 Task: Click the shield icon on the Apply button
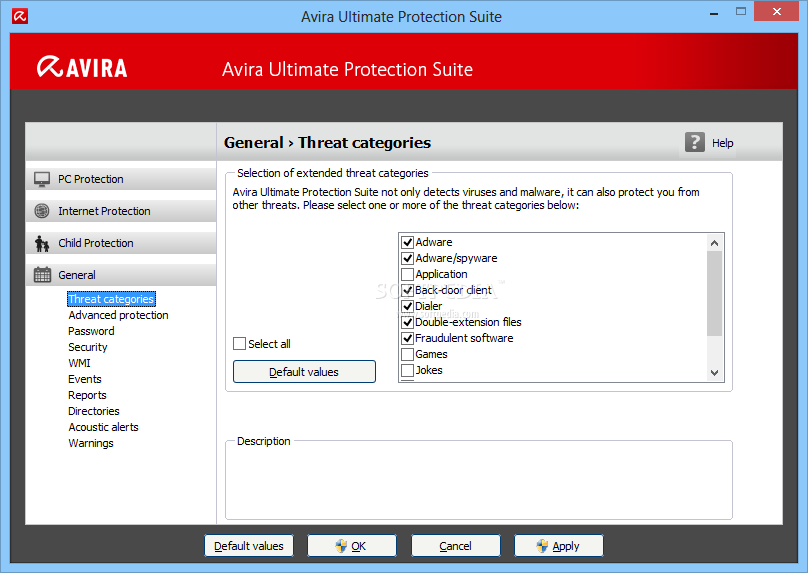pyautogui.click(x=542, y=546)
